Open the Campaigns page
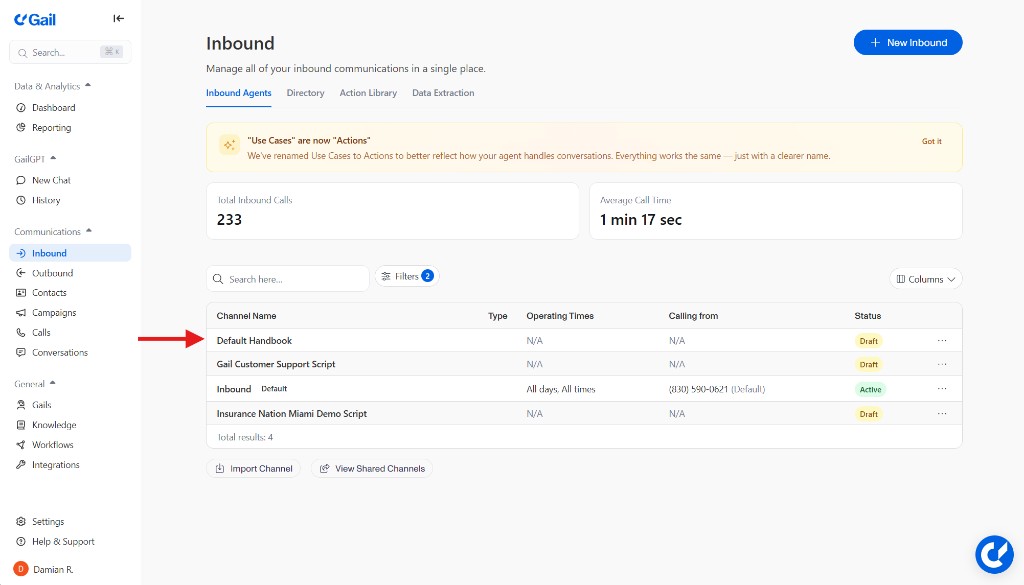The image size is (1024, 585). click(x=54, y=312)
